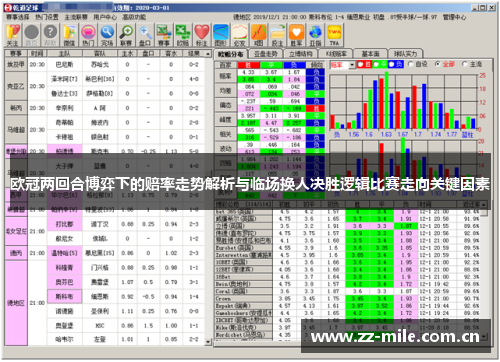Click the 赛事 Excel export icon
Image resolution: width=500 pixels, height=362 pixels.
pos(164,35)
